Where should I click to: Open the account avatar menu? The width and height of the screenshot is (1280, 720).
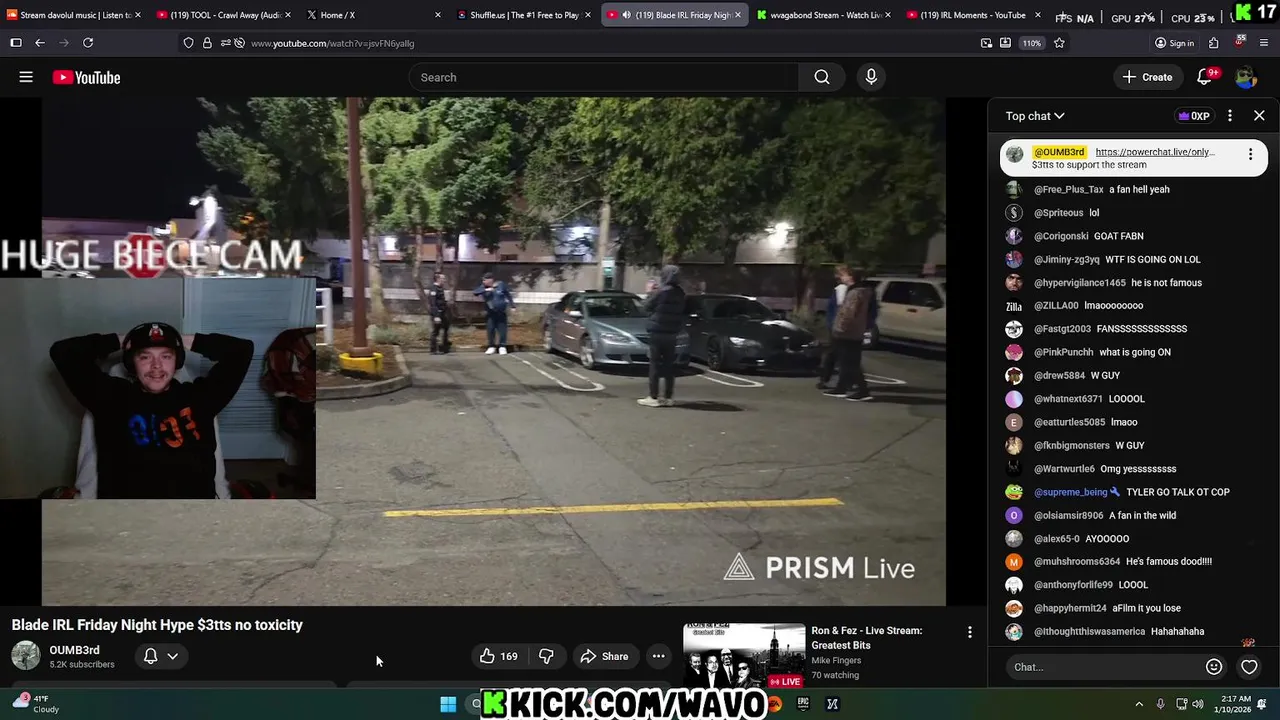tap(1245, 77)
